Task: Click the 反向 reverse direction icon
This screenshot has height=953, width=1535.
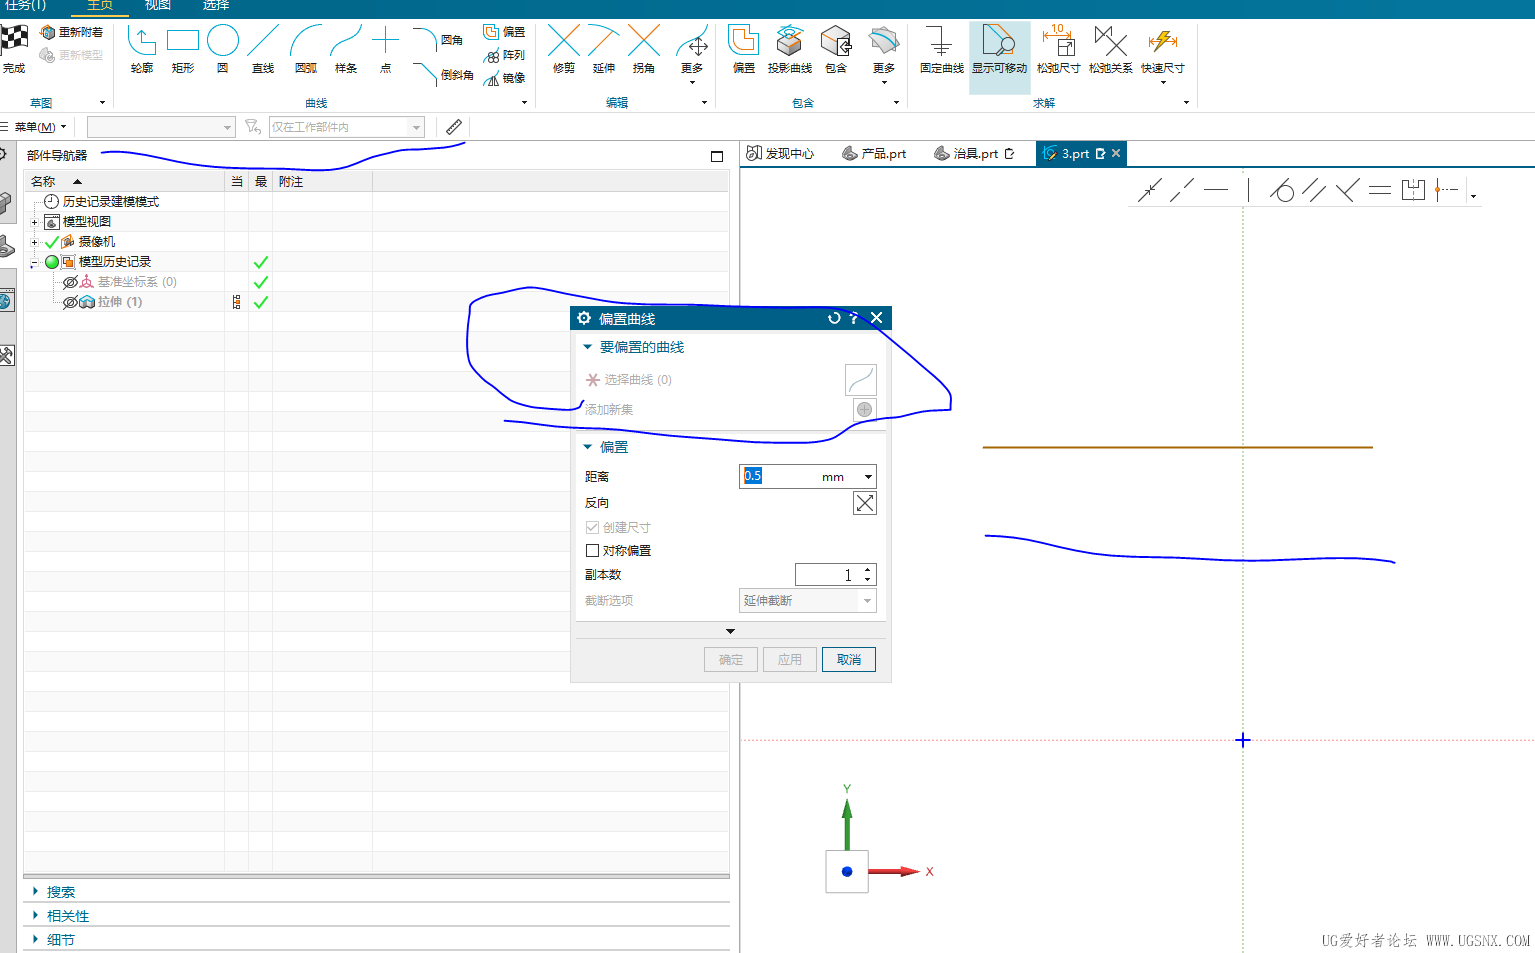Action: (x=864, y=503)
